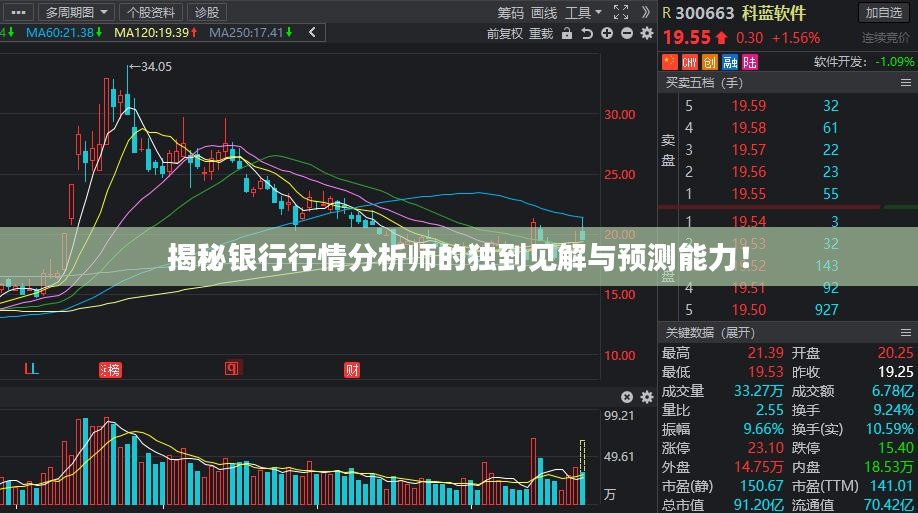Open the three-dots more menu
This screenshot has height=513, width=918.
(x=18, y=12)
